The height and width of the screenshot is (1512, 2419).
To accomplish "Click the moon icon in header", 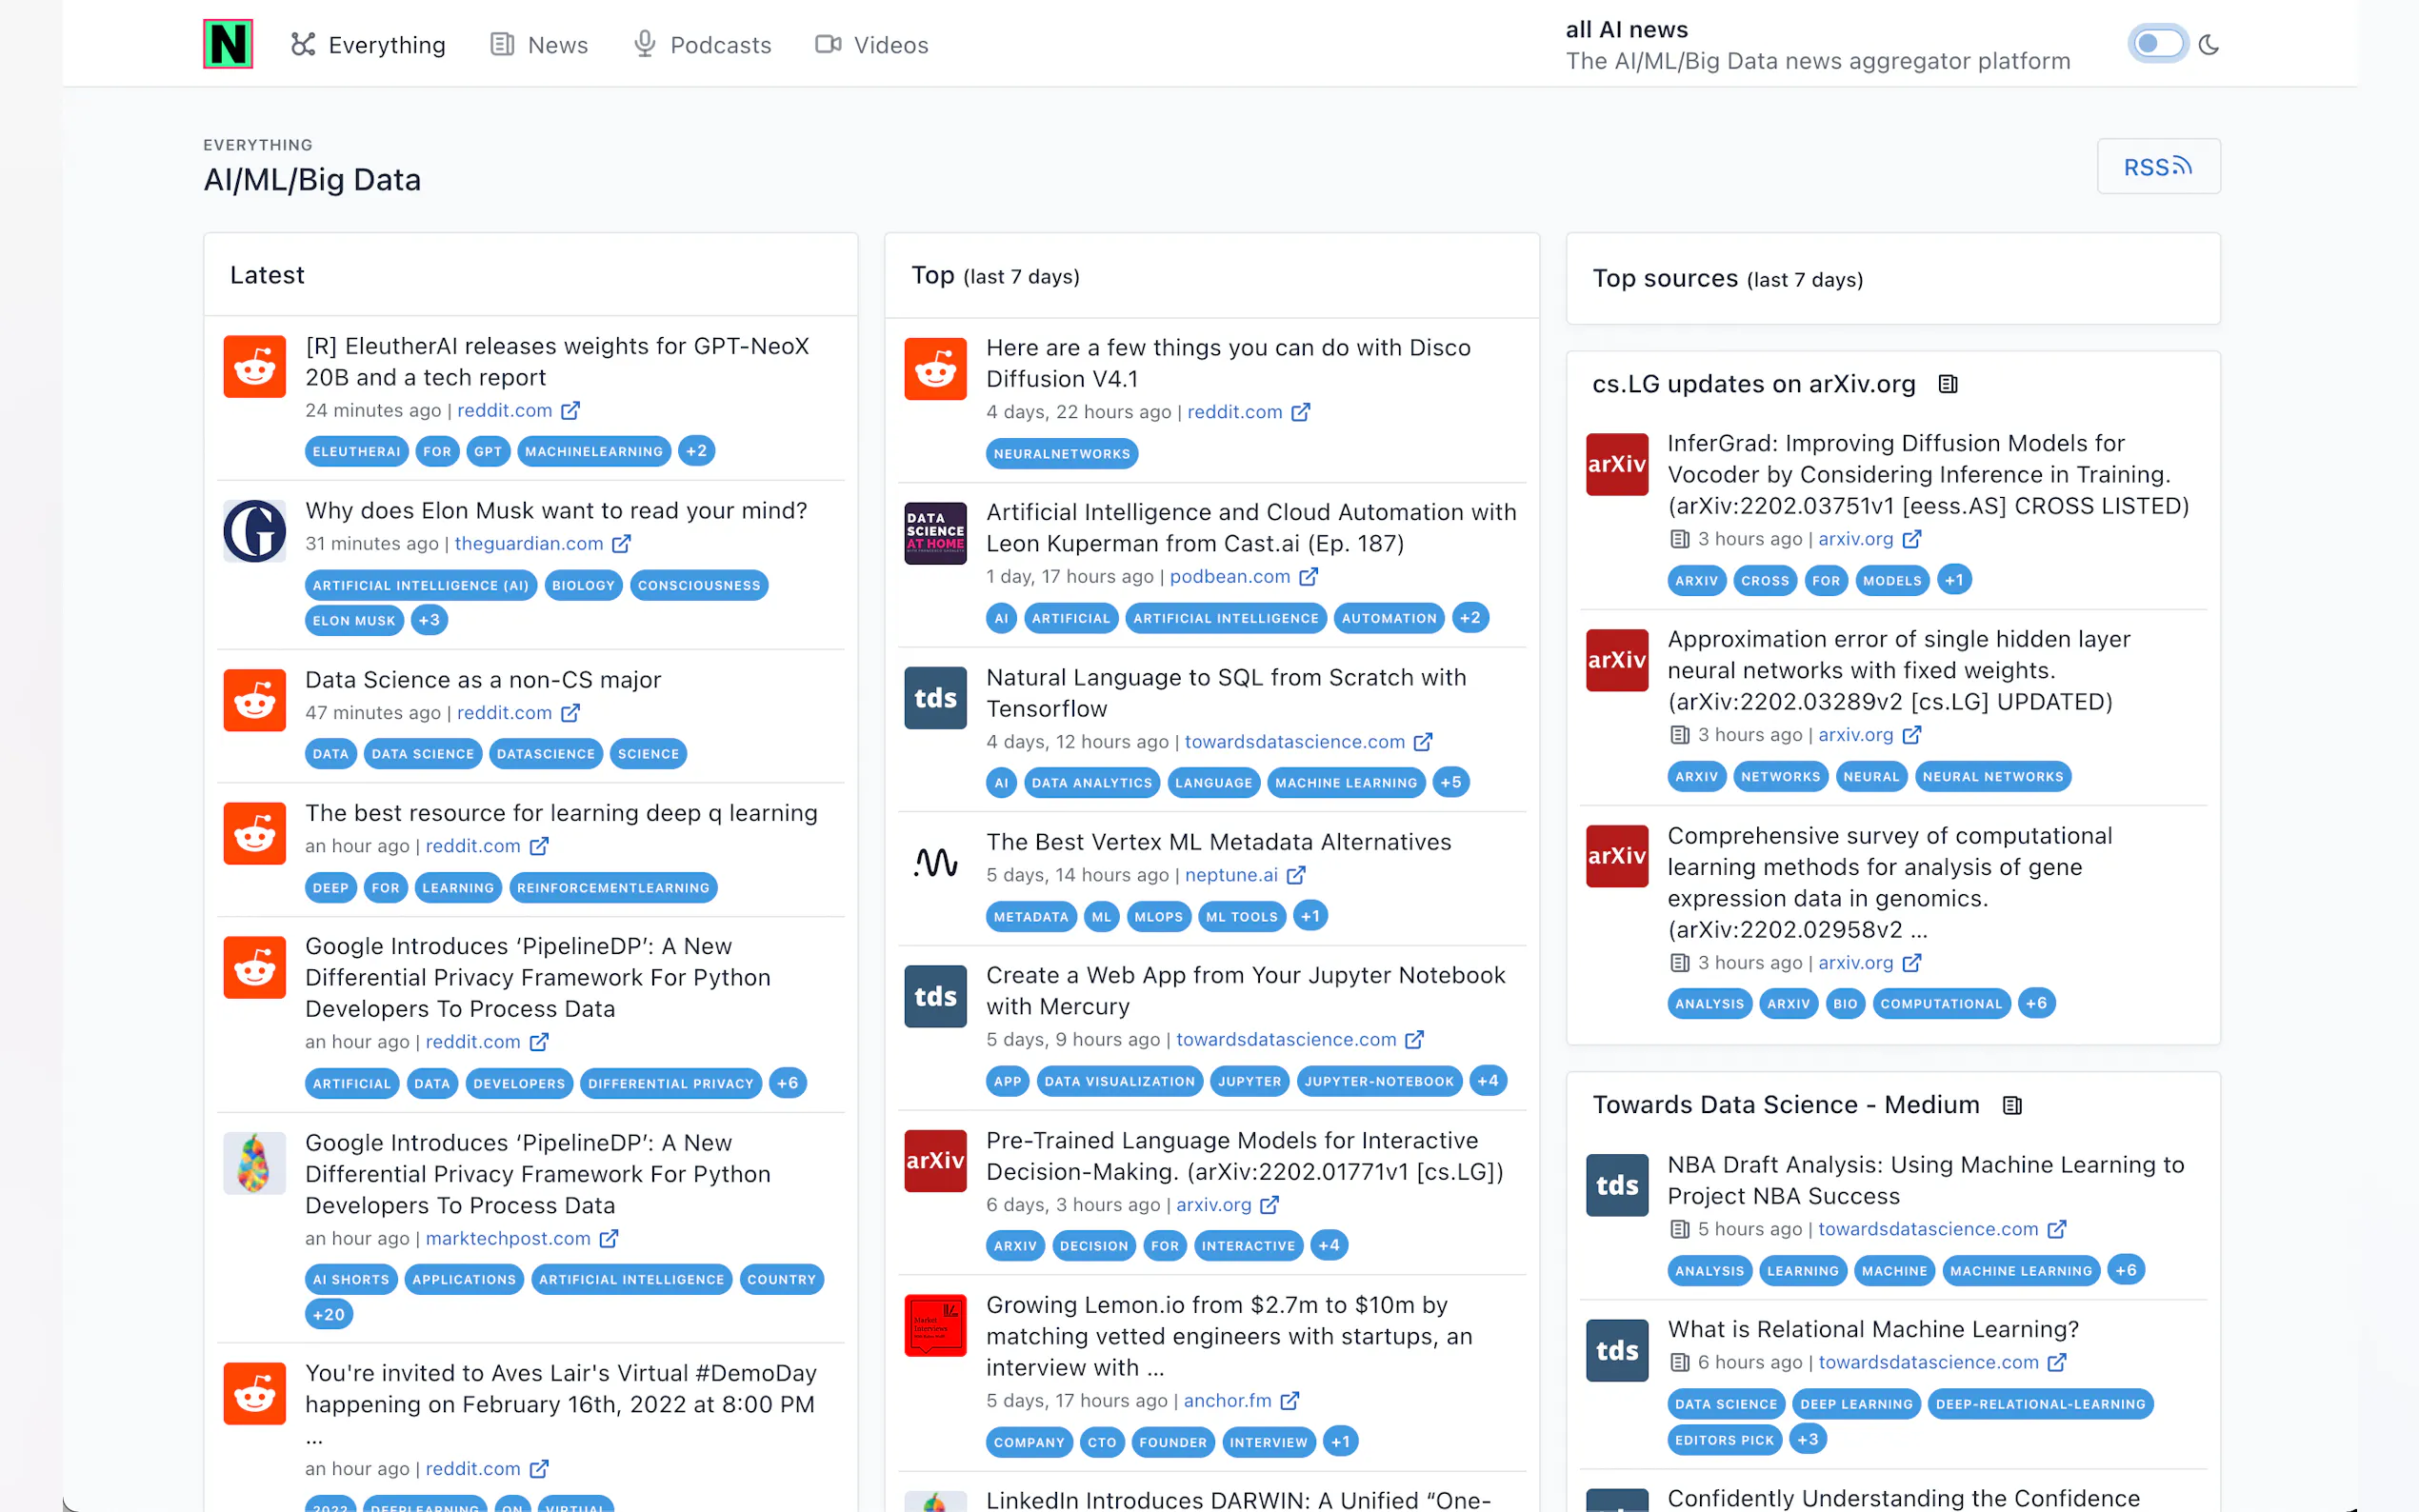I will tap(2209, 45).
